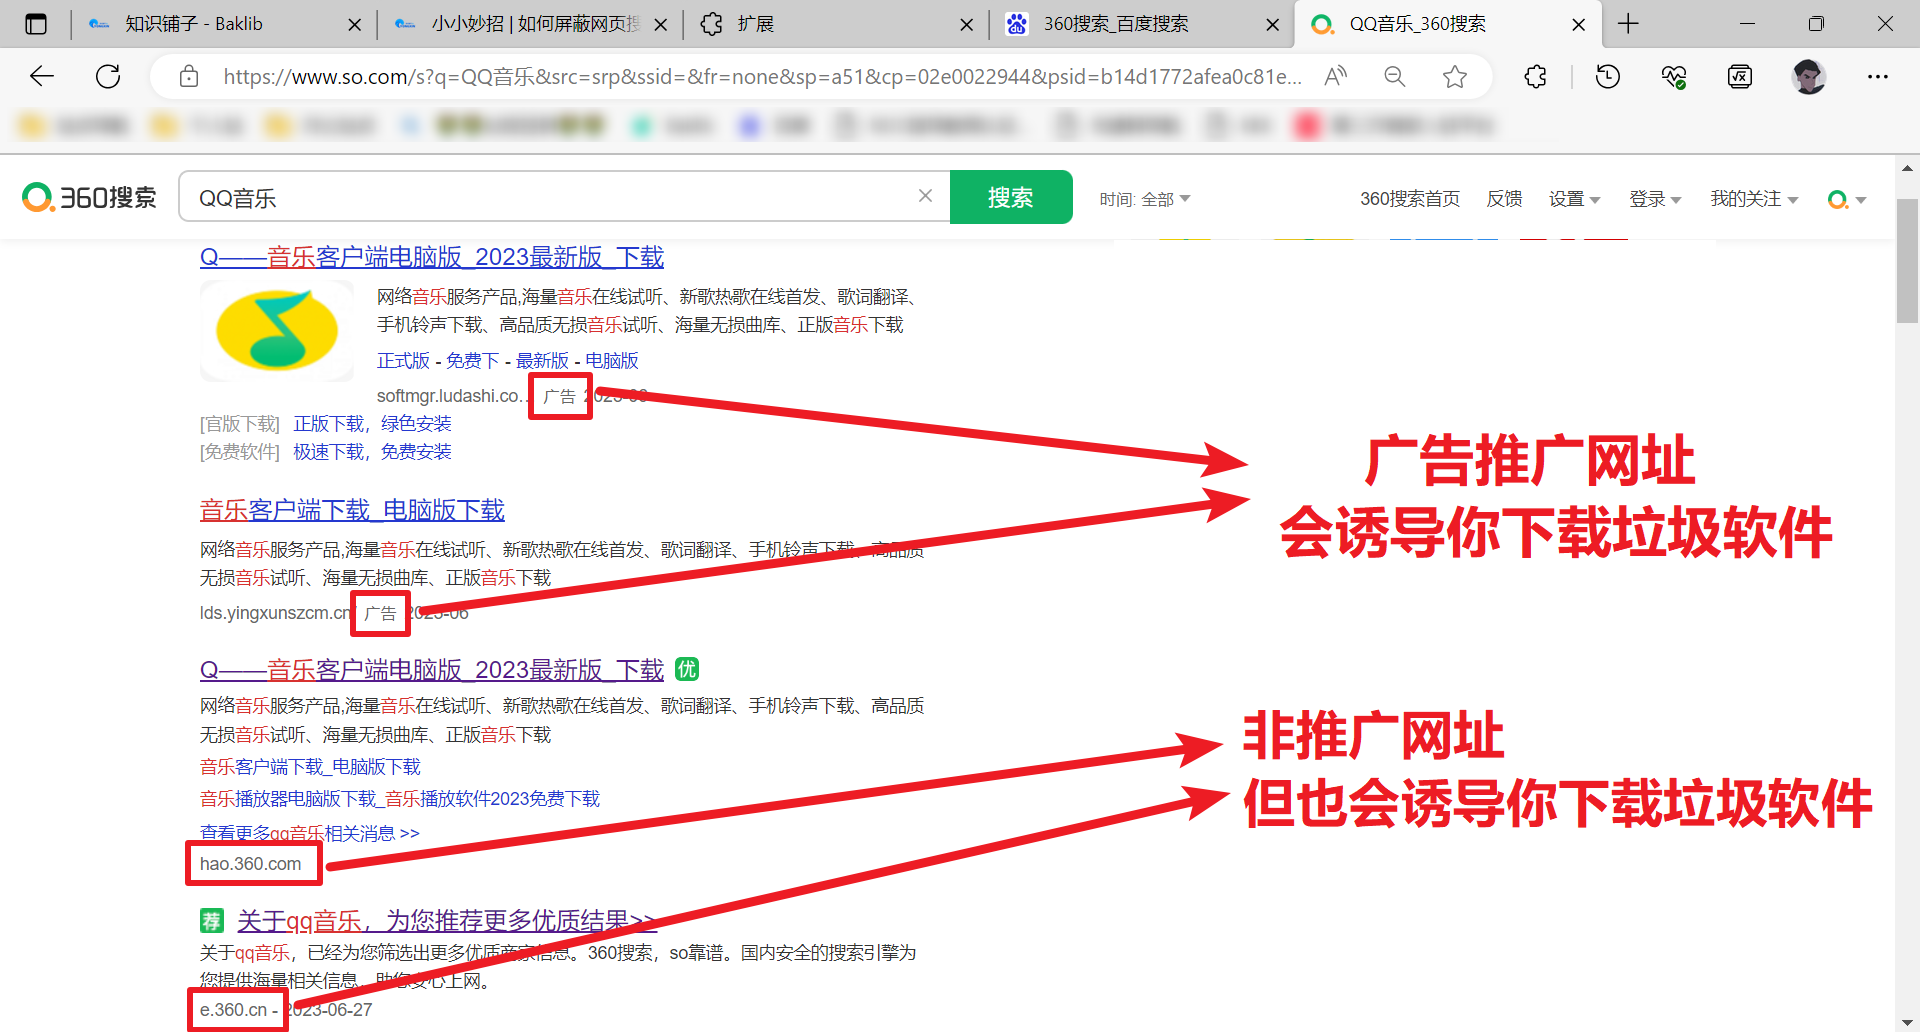Open a new browser tab
Viewport: 1920px width, 1032px height.
pos(1629,24)
